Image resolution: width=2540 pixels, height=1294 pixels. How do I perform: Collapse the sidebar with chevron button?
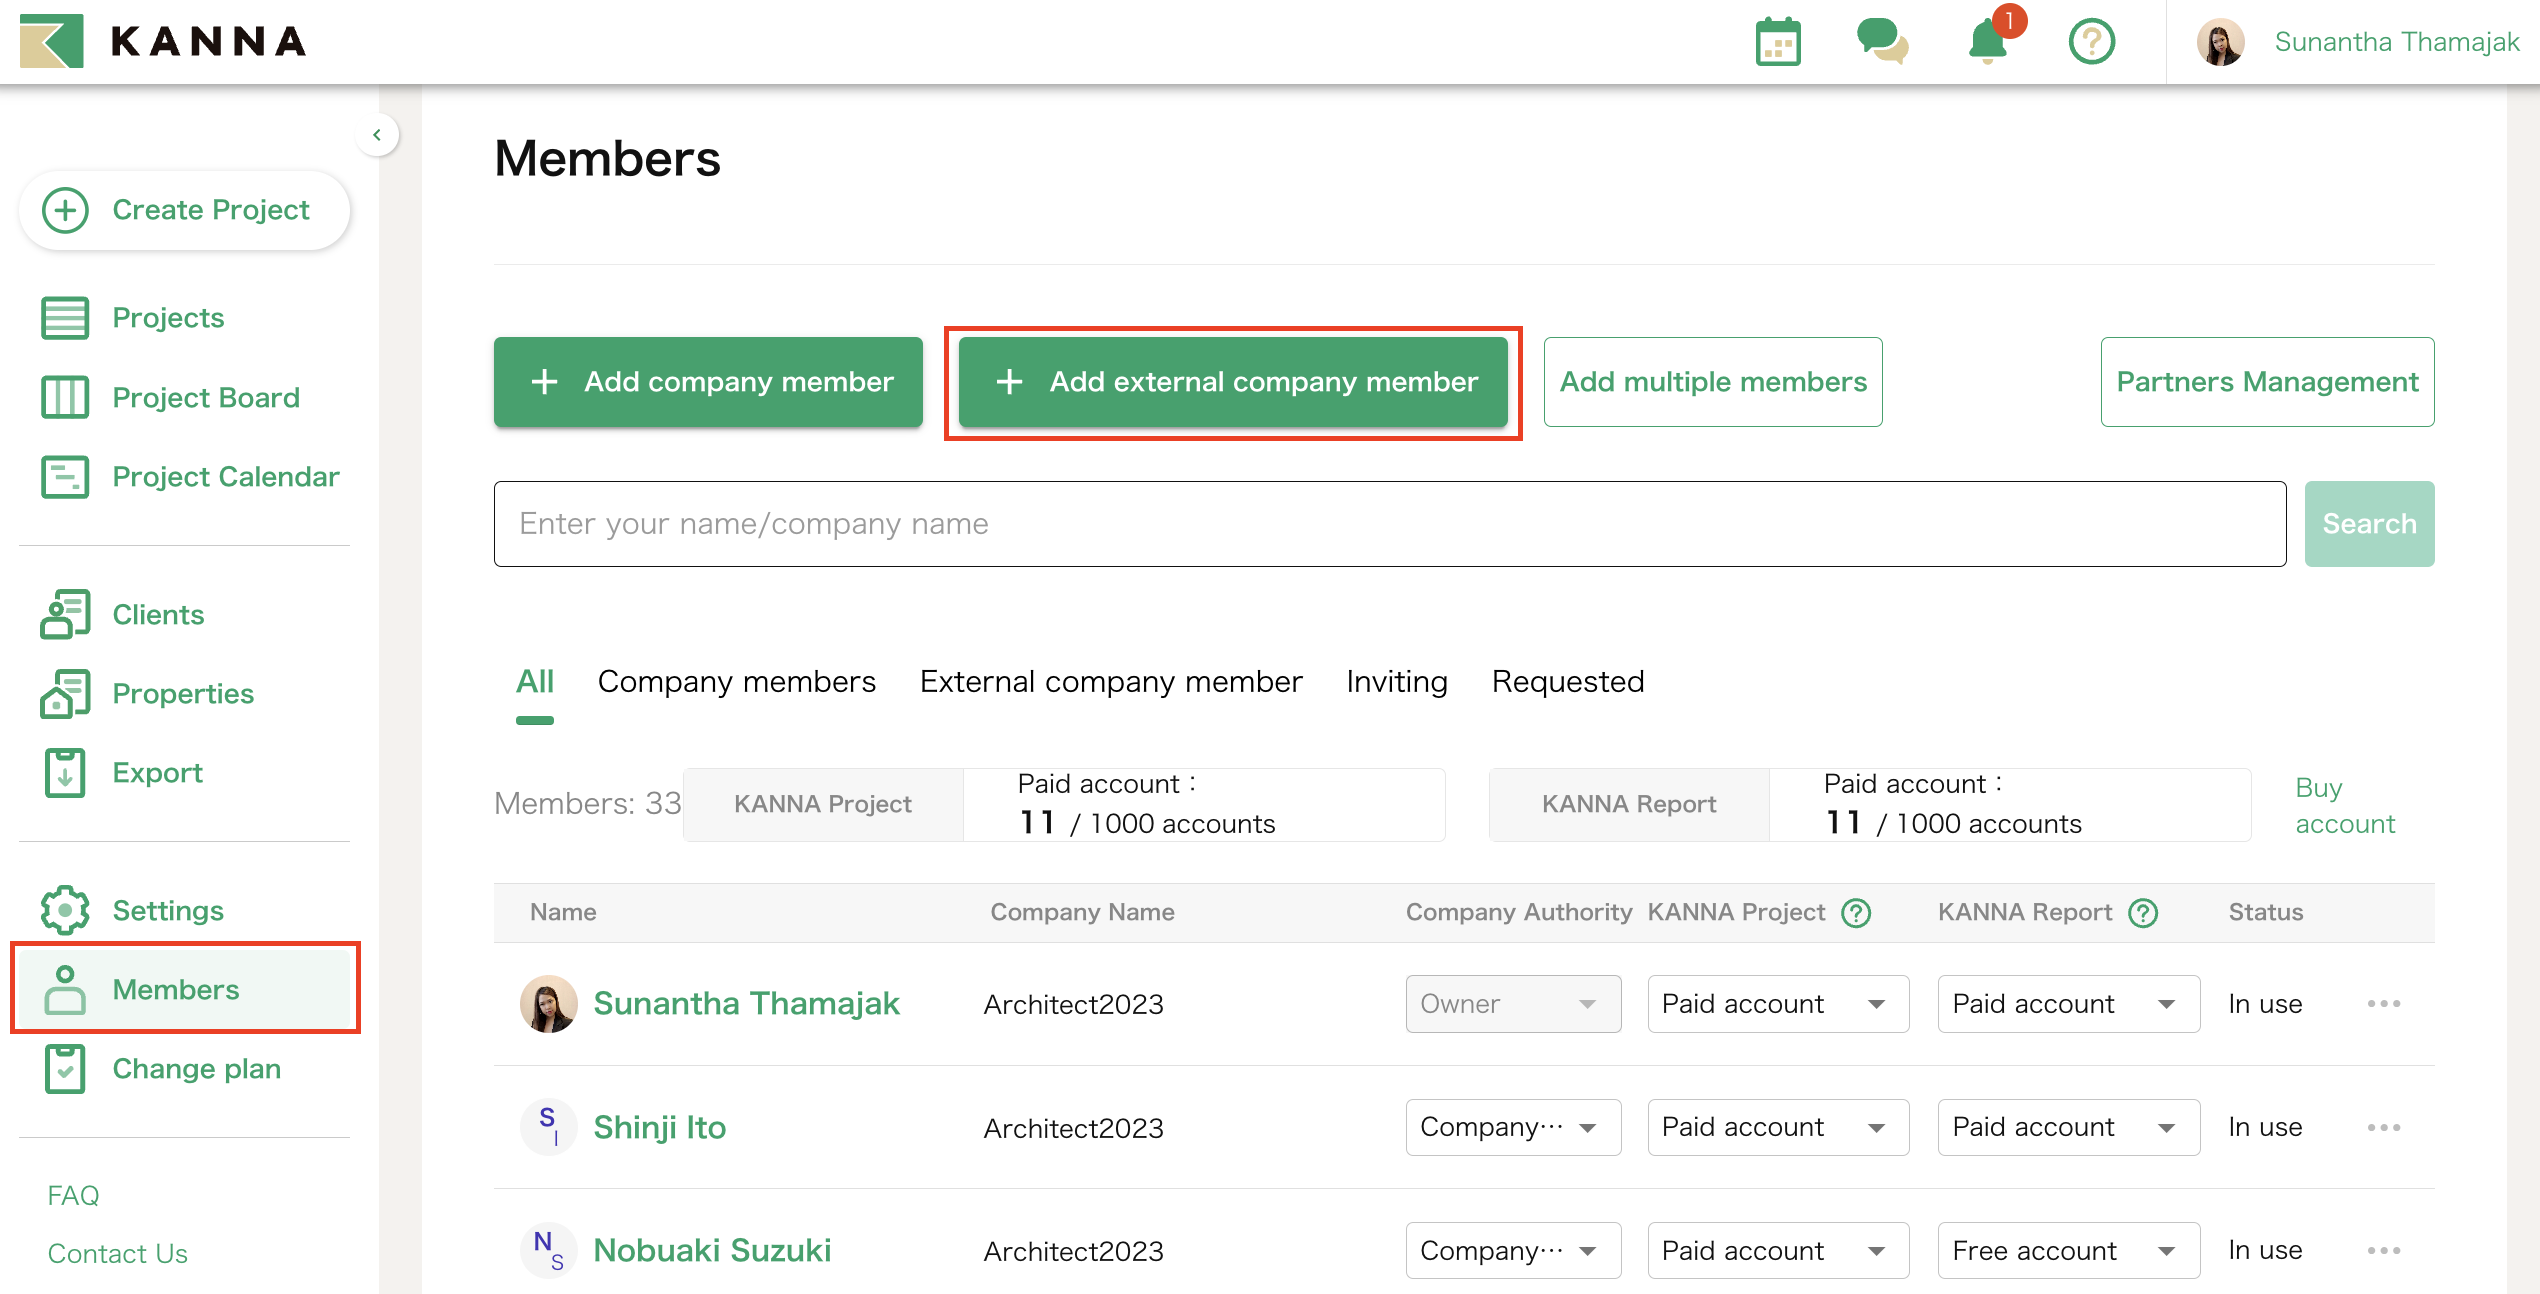tap(377, 135)
